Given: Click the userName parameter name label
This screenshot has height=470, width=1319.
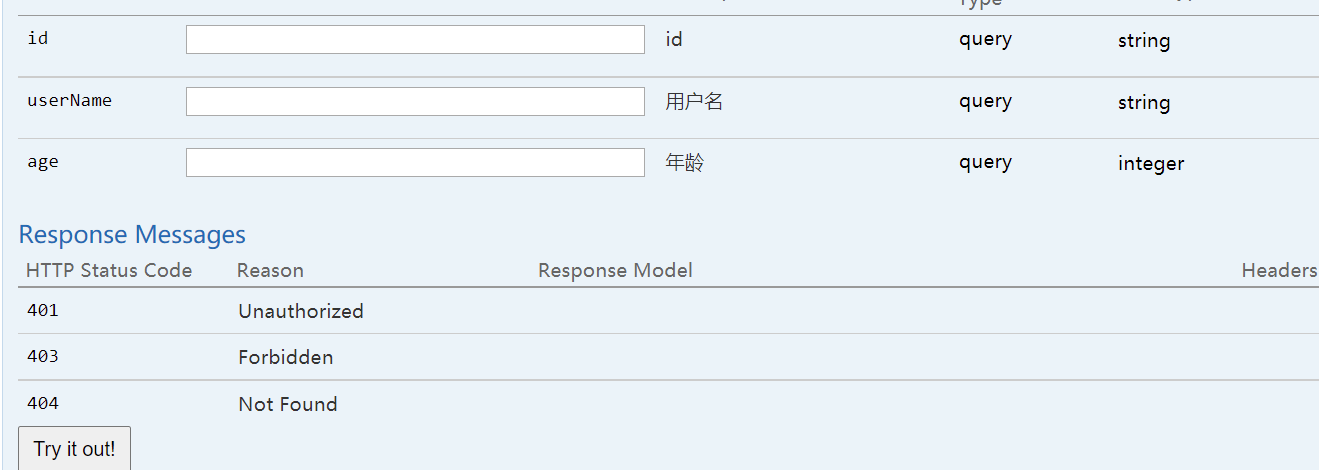Looking at the screenshot, I should coord(69,101).
